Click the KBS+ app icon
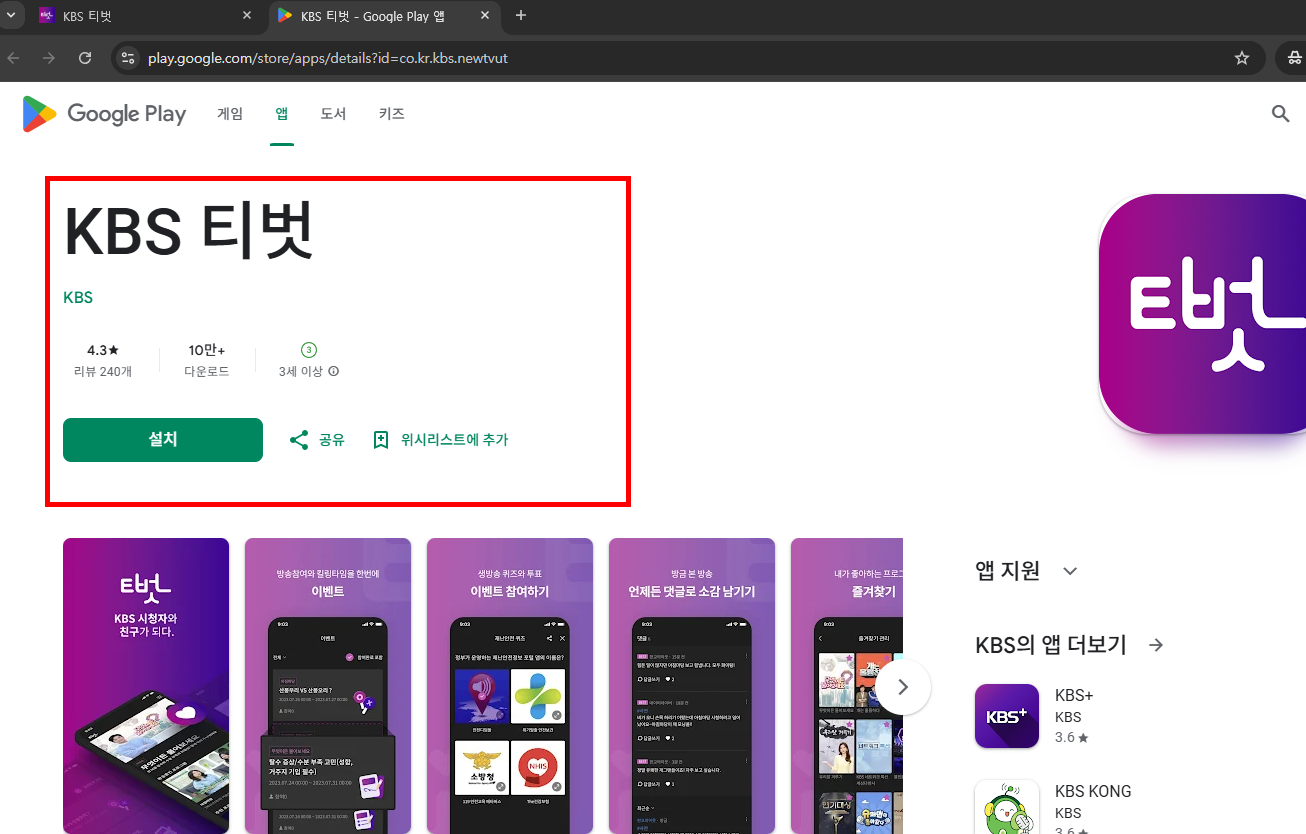This screenshot has height=834, width=1306. [x=1006, y=716]
